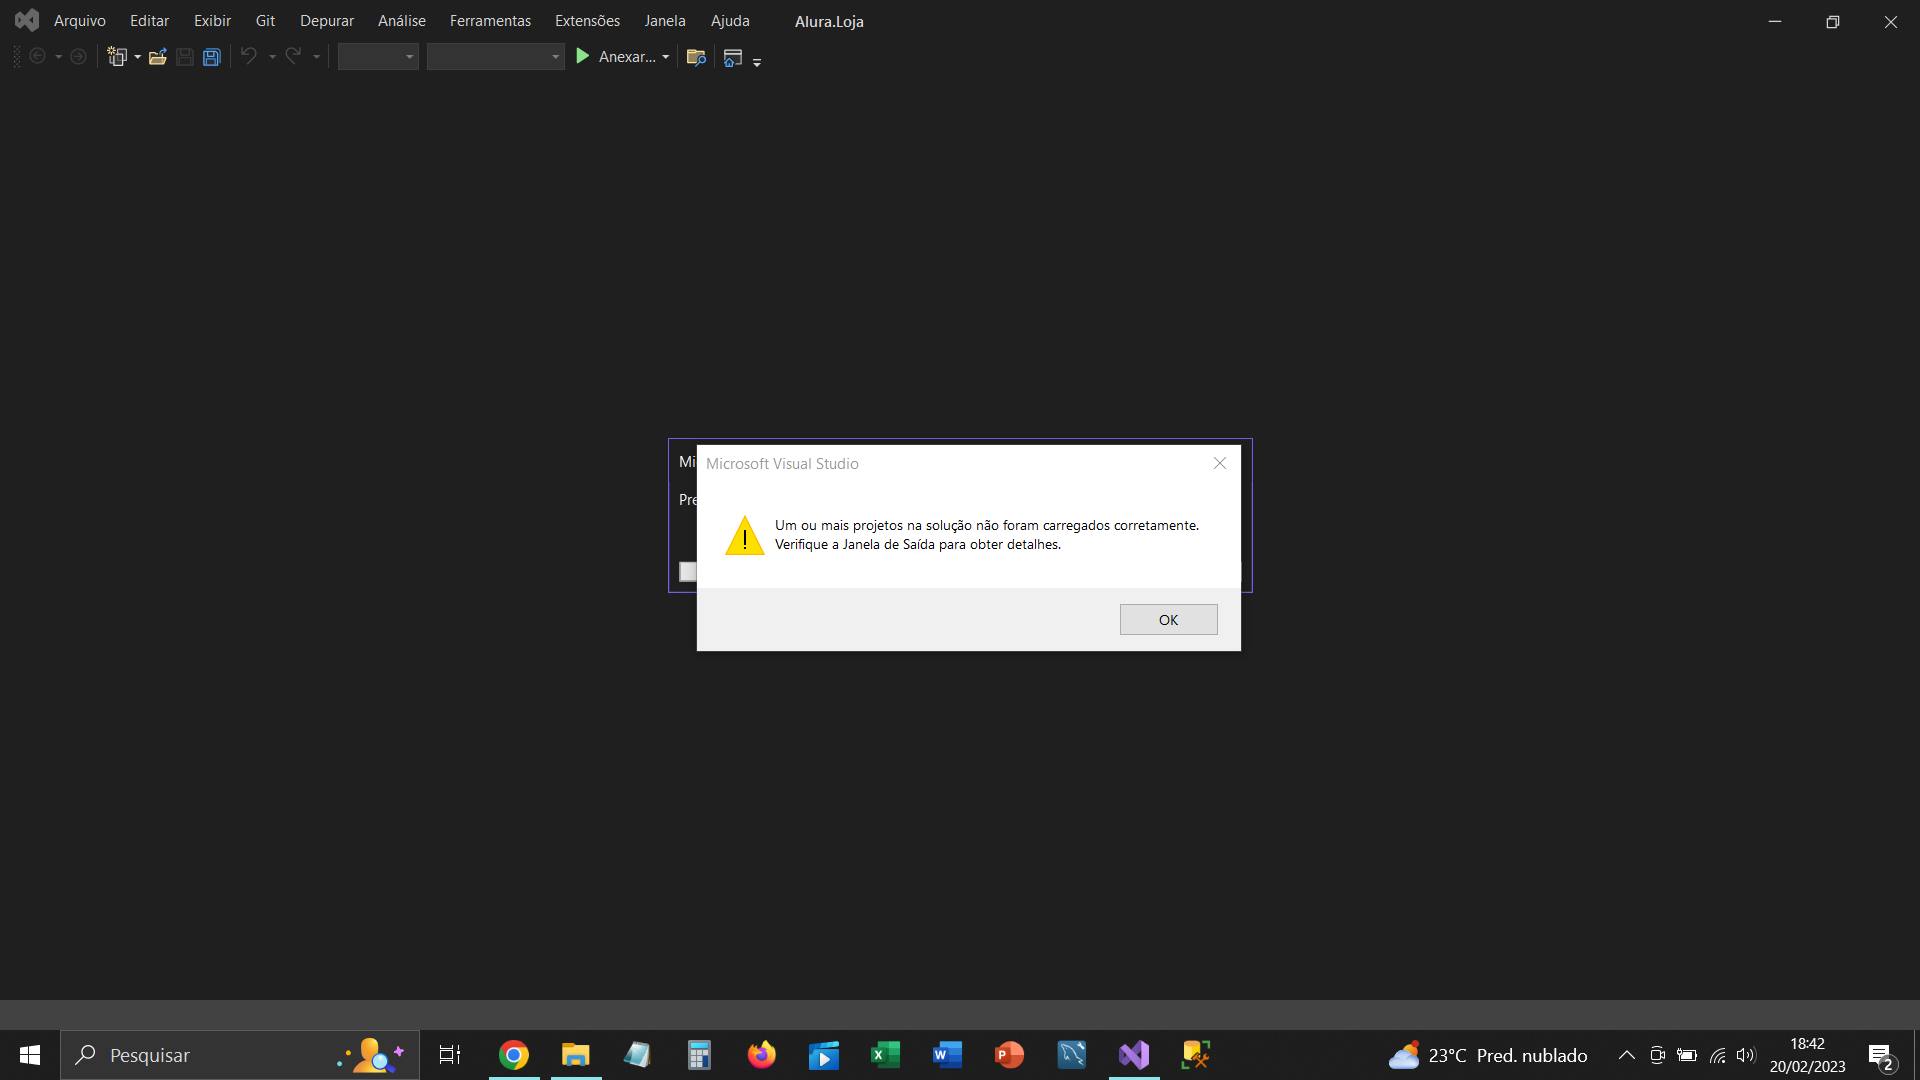Launch Word from the taskbar
This screenshot has width=1920, height=1080.
[947, 1055]
